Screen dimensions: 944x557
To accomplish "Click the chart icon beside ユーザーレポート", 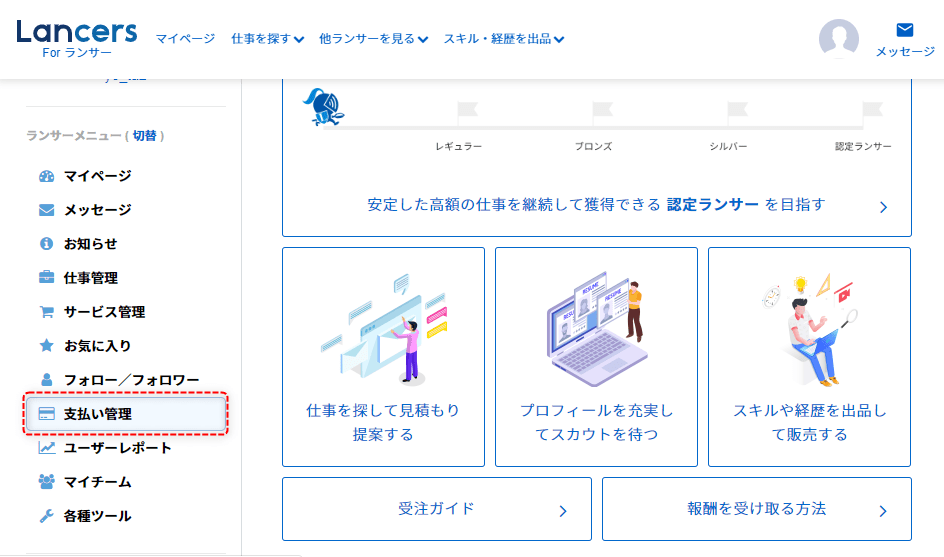I will 46,448.
